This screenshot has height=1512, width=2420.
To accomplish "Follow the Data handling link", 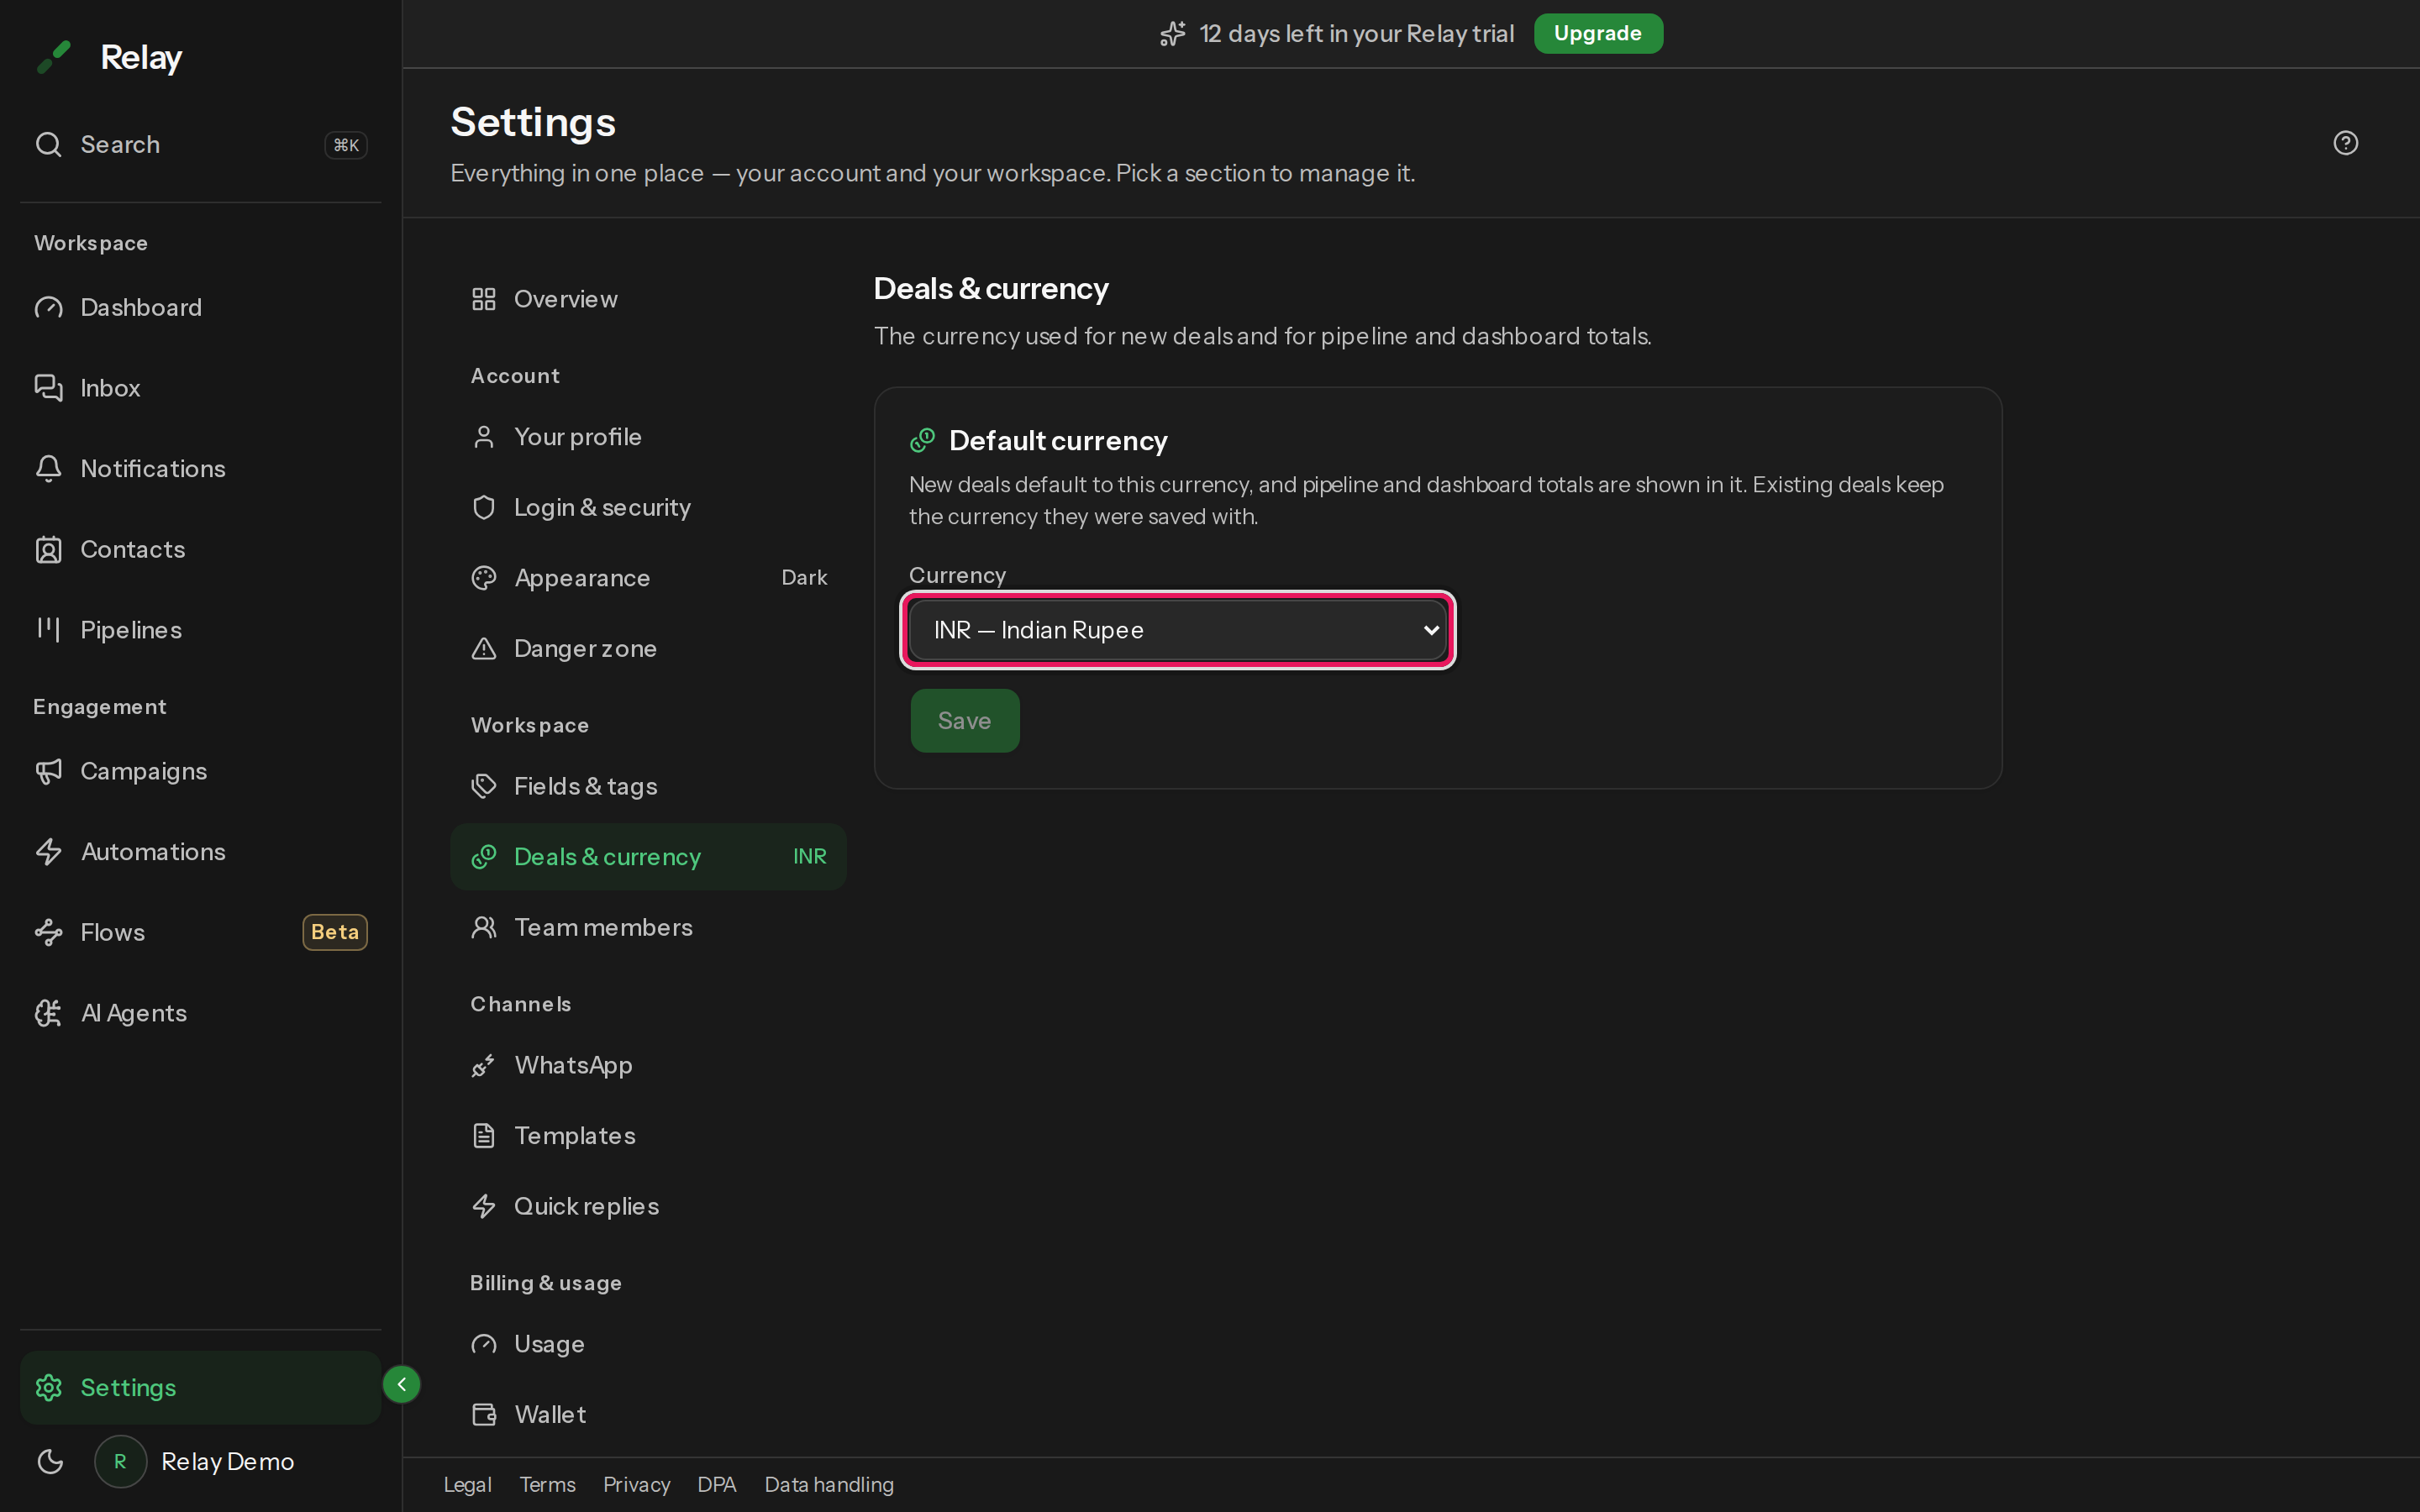I will click(x=829, y=1484).
